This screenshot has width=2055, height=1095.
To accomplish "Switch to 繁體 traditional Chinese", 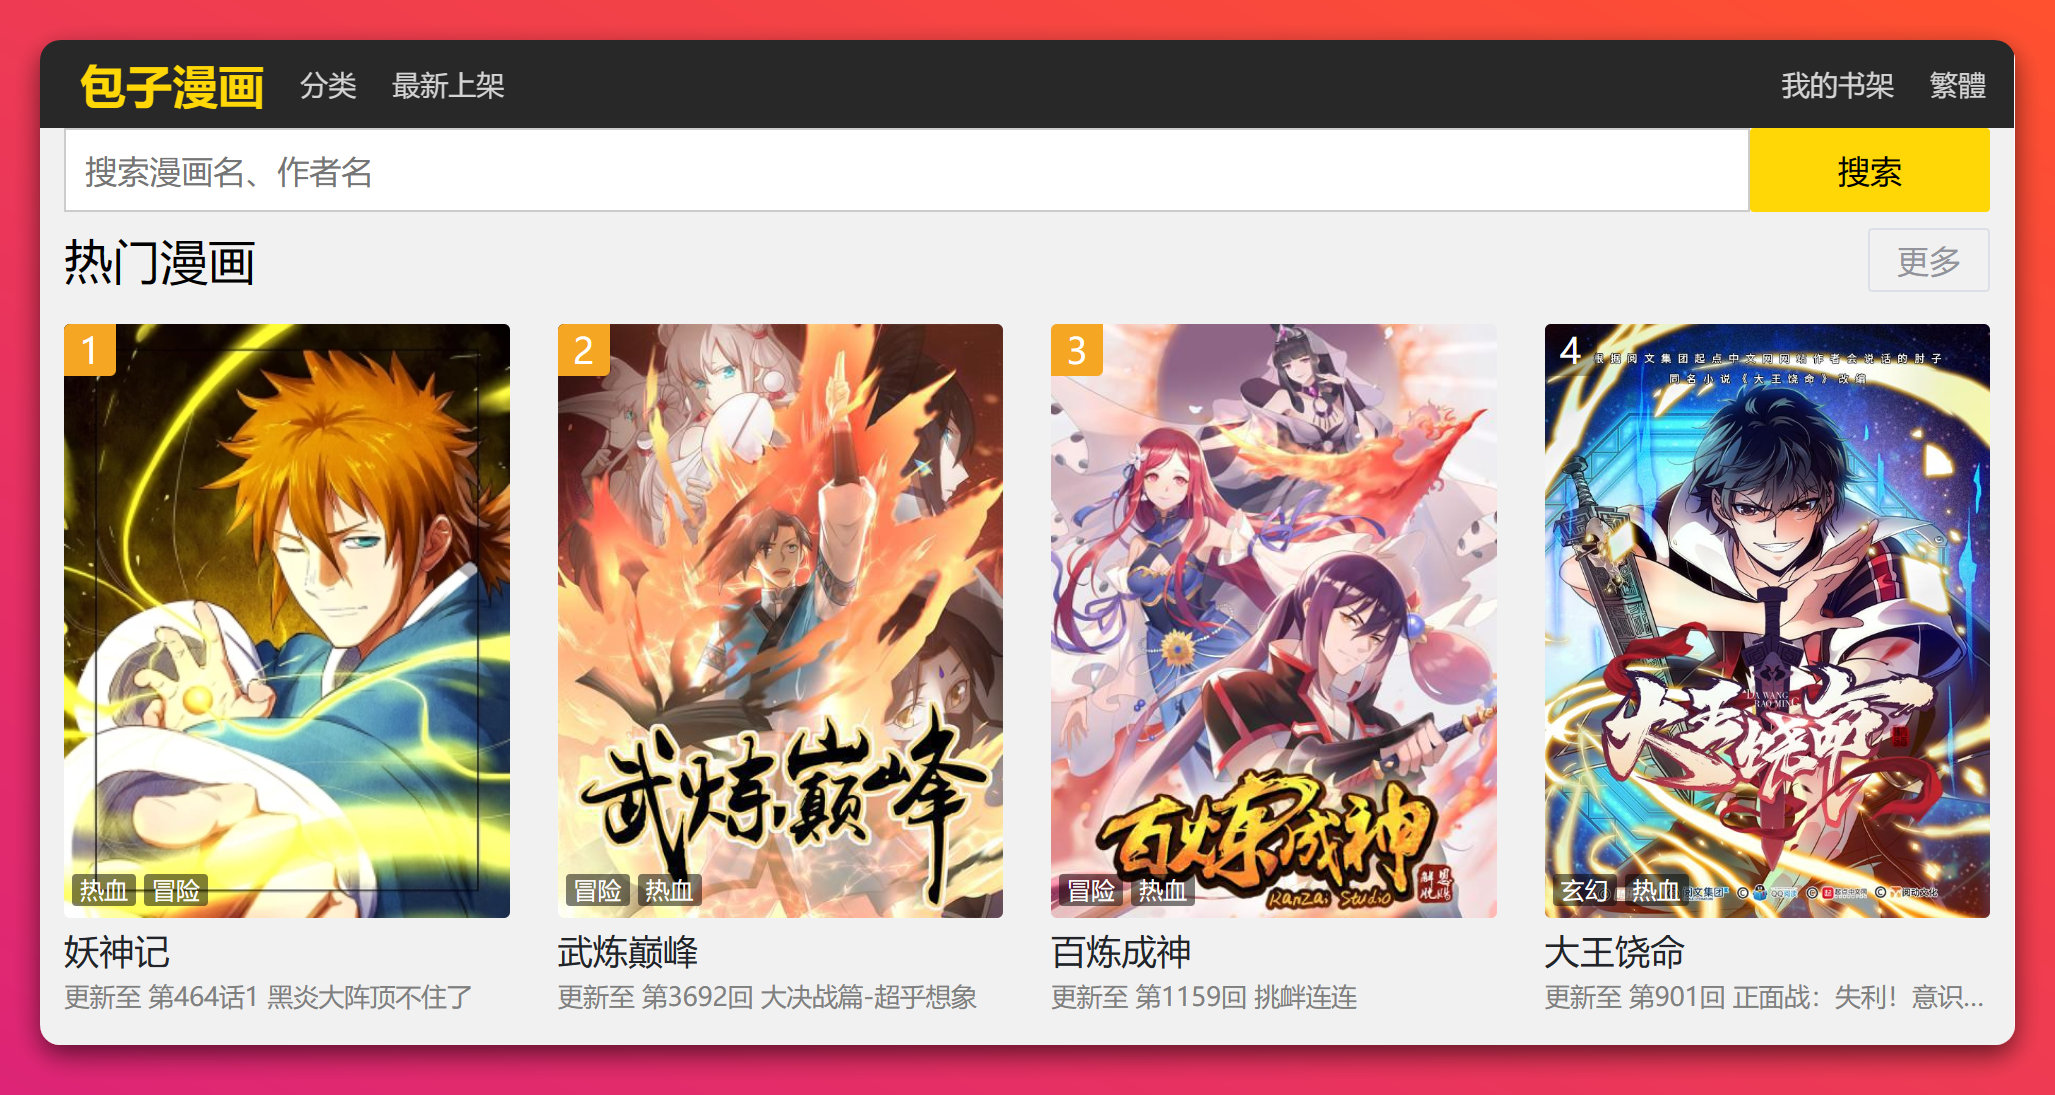I will 1957,86.
